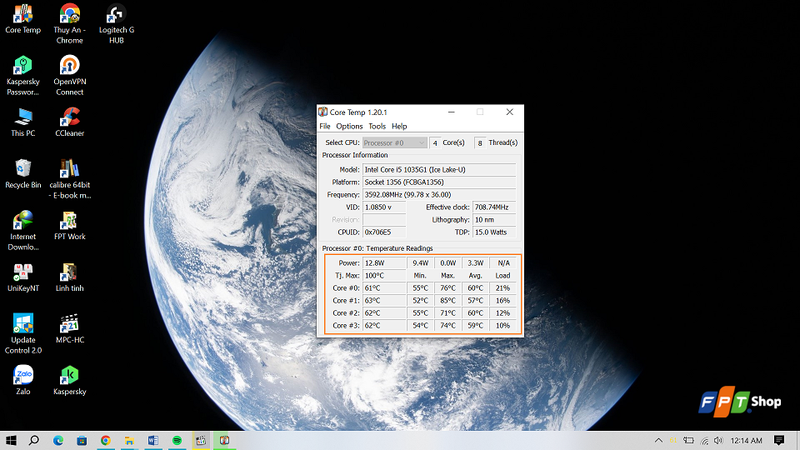
Task: Click the Windows Start button
Action: tap(10, 440)
